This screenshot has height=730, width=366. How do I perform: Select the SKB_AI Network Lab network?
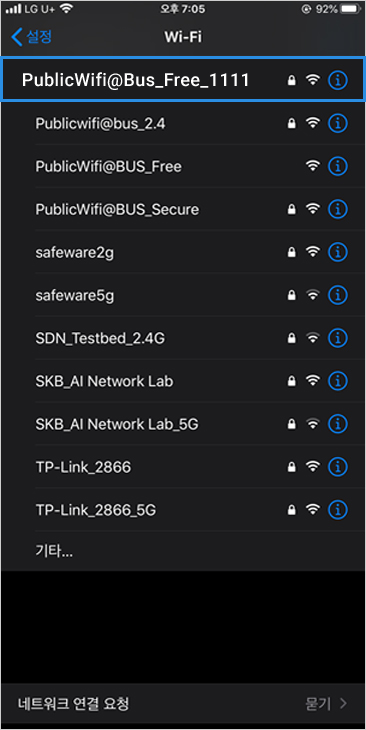pyautogui.click(x=104, y=381)
